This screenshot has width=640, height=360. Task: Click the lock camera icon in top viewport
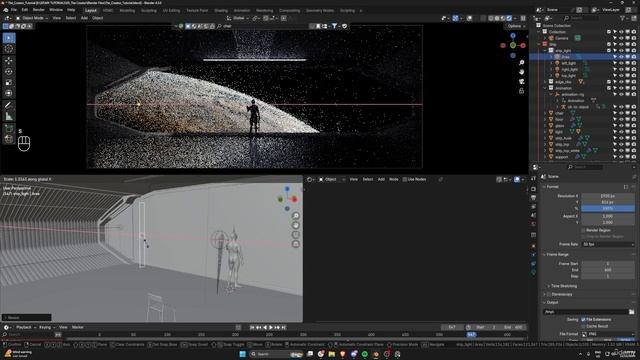click(x=521, y=91)
